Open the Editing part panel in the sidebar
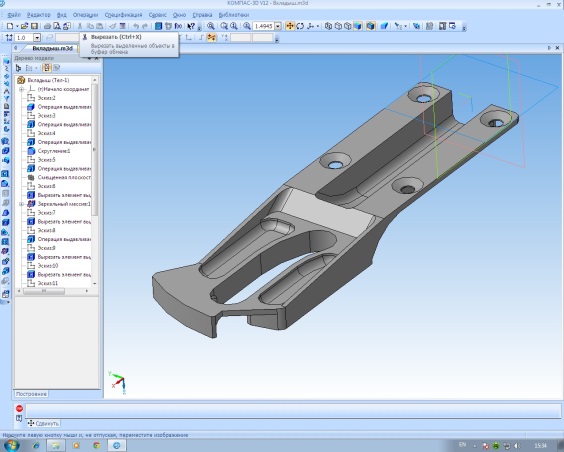Image resolution: width=564 pixels, height=452 pixels. 6,61
